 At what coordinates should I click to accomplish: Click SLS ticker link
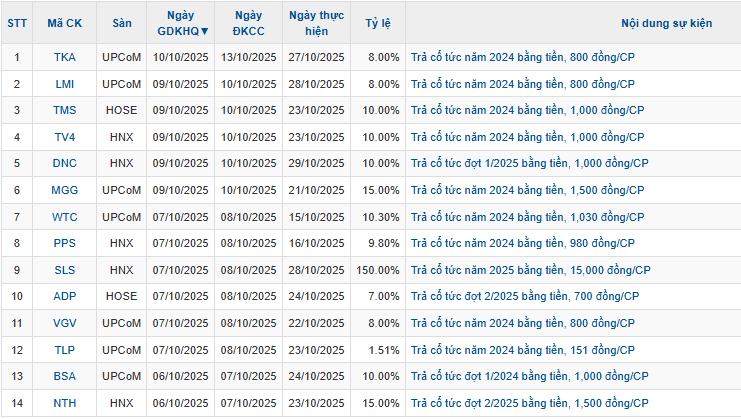coord(64,270)
